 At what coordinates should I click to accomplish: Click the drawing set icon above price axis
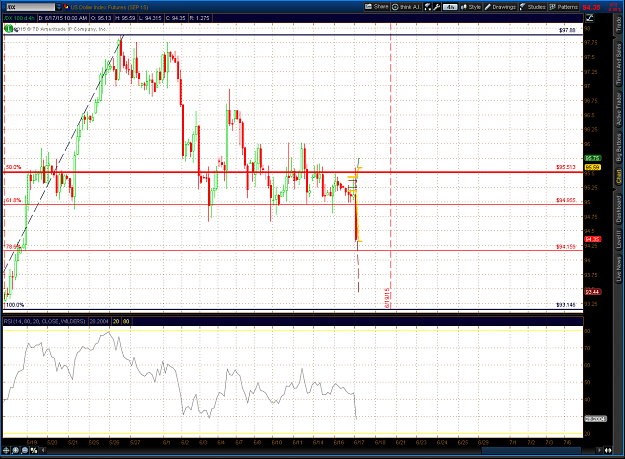coord(589,18)
